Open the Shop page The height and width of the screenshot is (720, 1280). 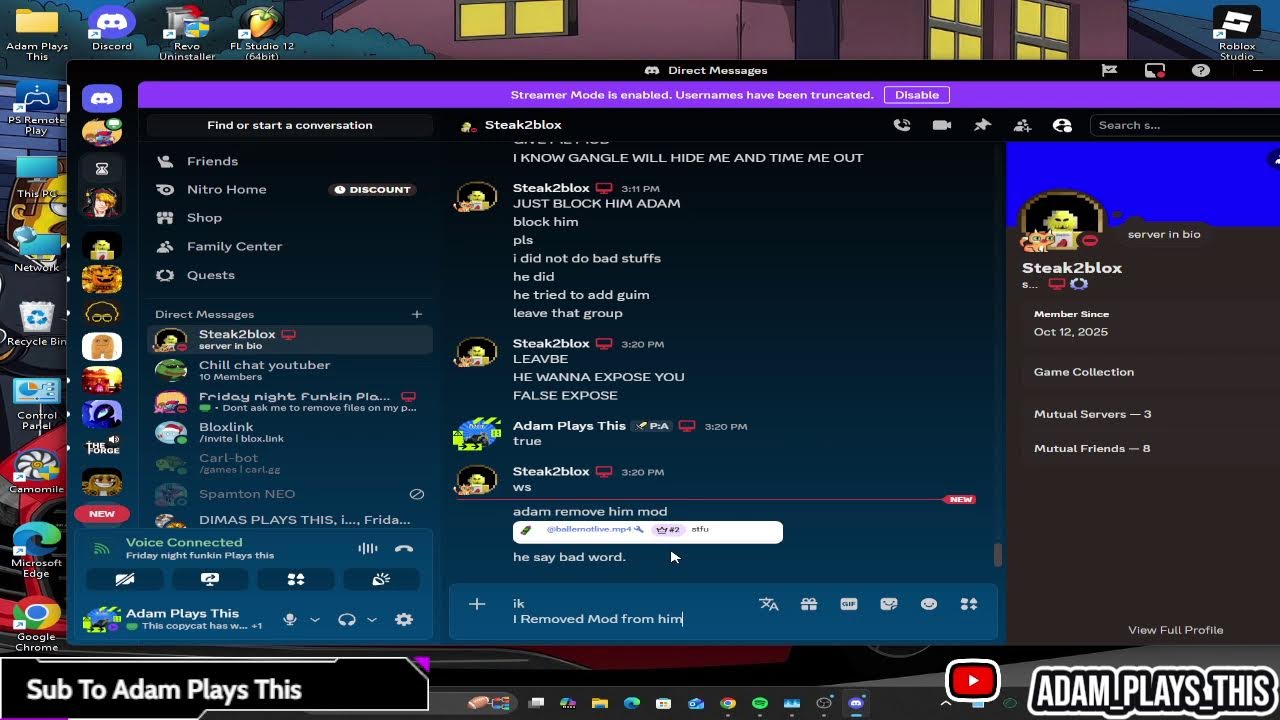(x=290, y=217)
